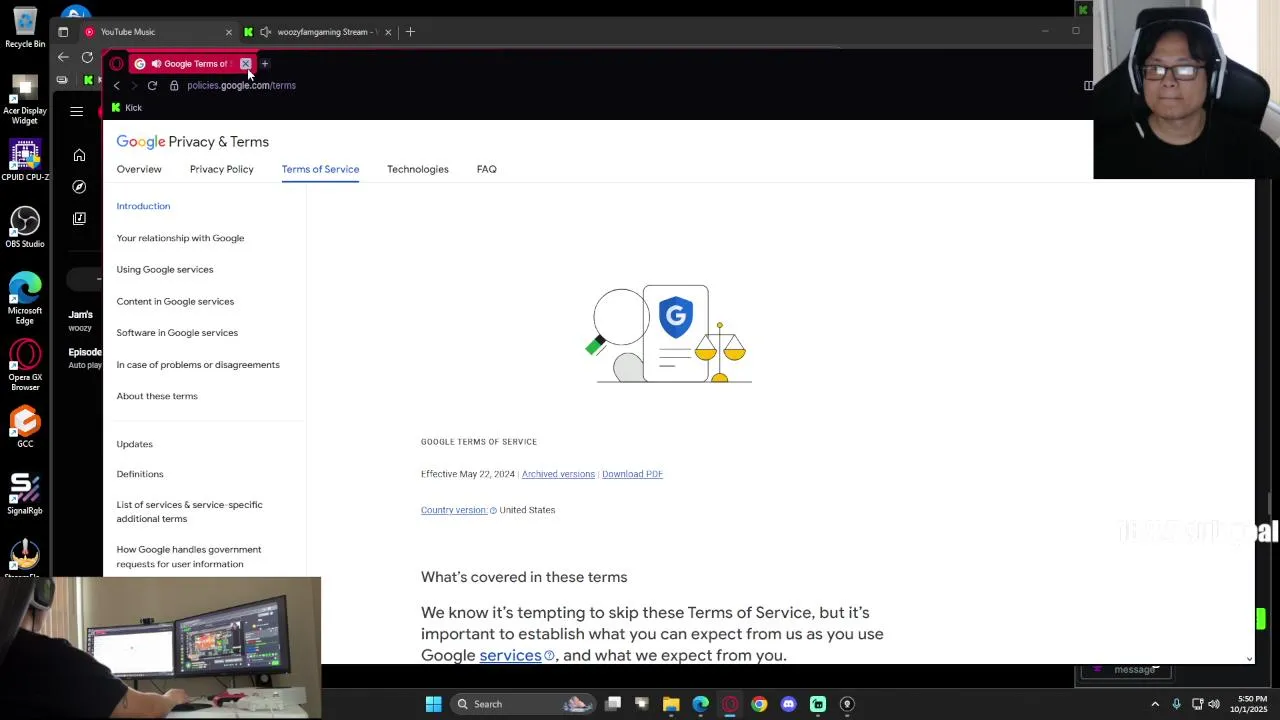The height and width of the screenshot is (720, 1280).
Task: Open the Definitions sidebar link
Action: tap(140, 474)
